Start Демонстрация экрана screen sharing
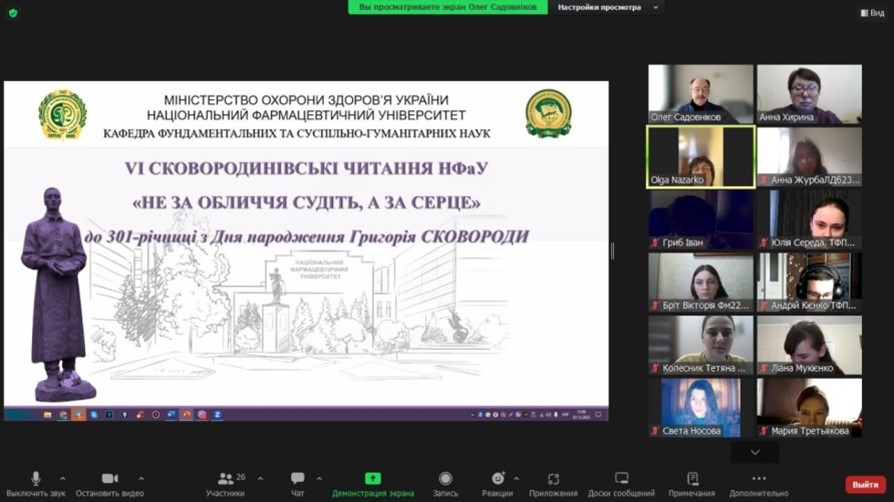894x502 pixels. 373,484
